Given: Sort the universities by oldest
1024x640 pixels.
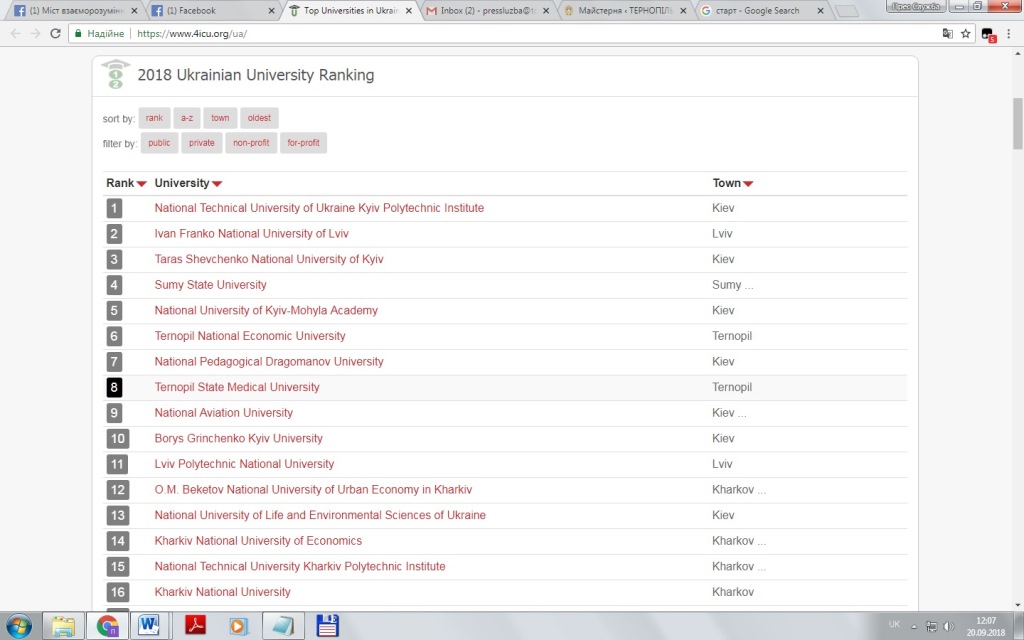Looking at the screenshot, I should 259,118.
